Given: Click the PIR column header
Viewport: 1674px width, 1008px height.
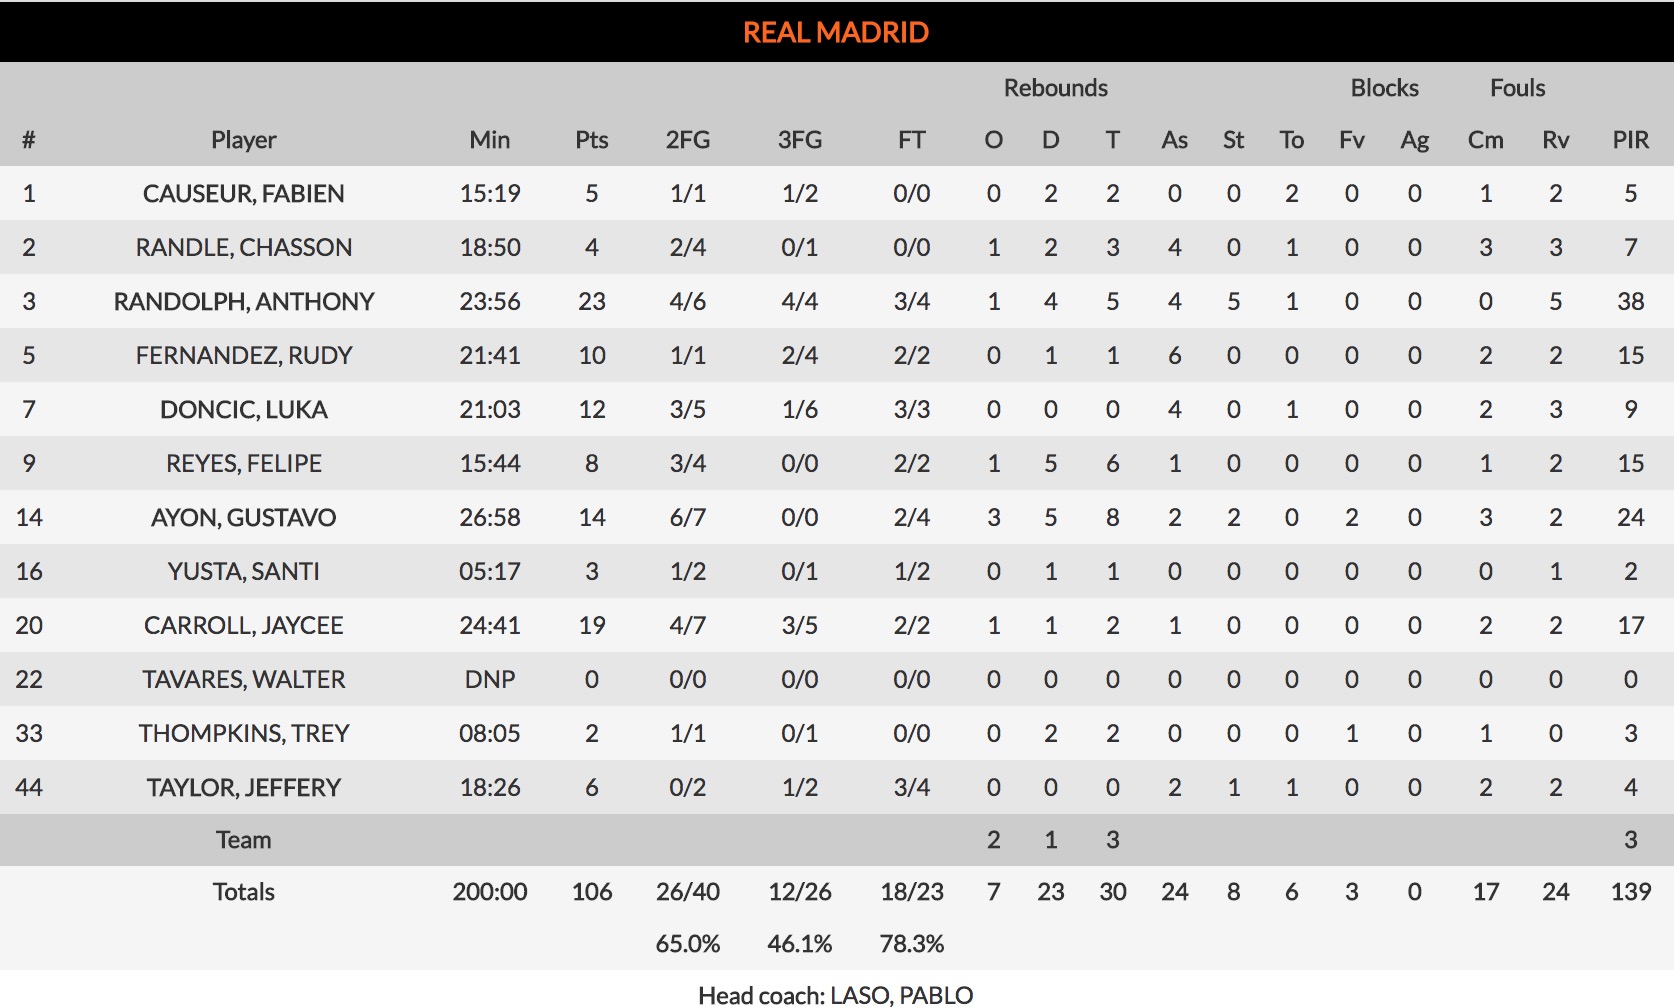Looking at the screenshot, I should [x=1630, y=140].
